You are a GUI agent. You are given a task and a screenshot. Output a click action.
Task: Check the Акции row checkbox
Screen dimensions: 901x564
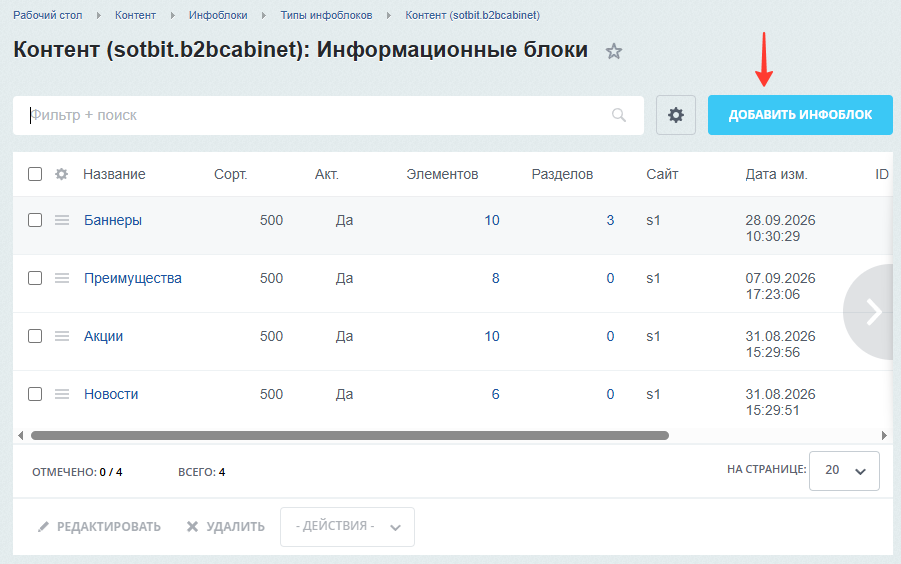point(35,336)
